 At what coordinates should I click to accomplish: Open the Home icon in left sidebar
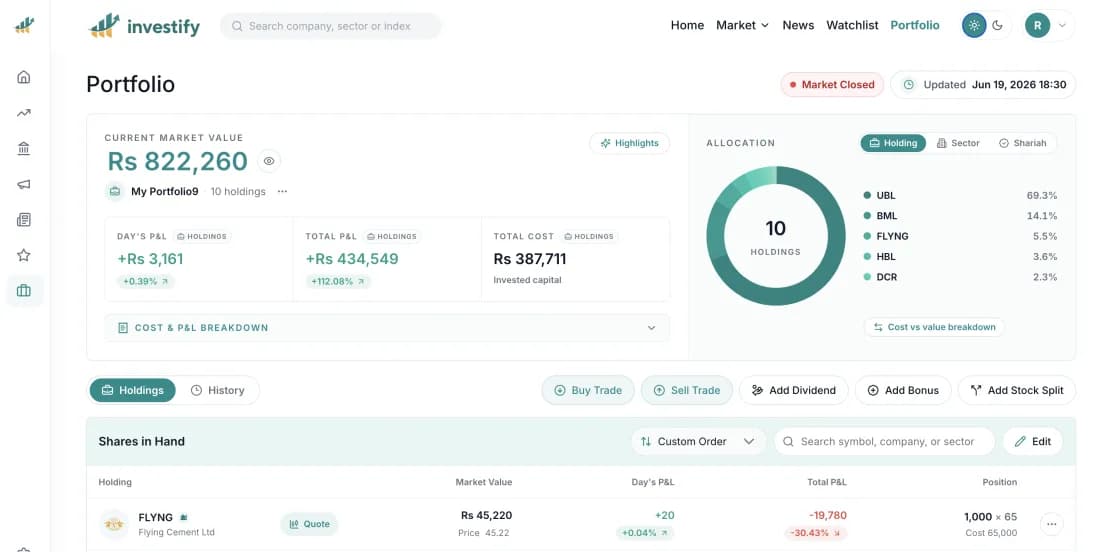[24, 77]
